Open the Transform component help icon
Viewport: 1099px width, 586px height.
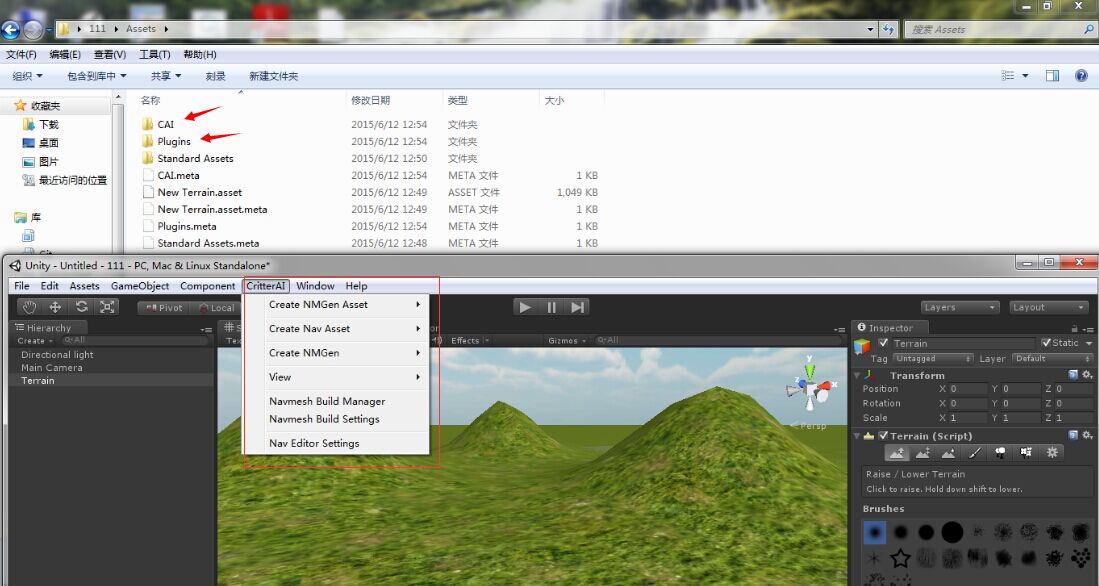point(1073,375)
